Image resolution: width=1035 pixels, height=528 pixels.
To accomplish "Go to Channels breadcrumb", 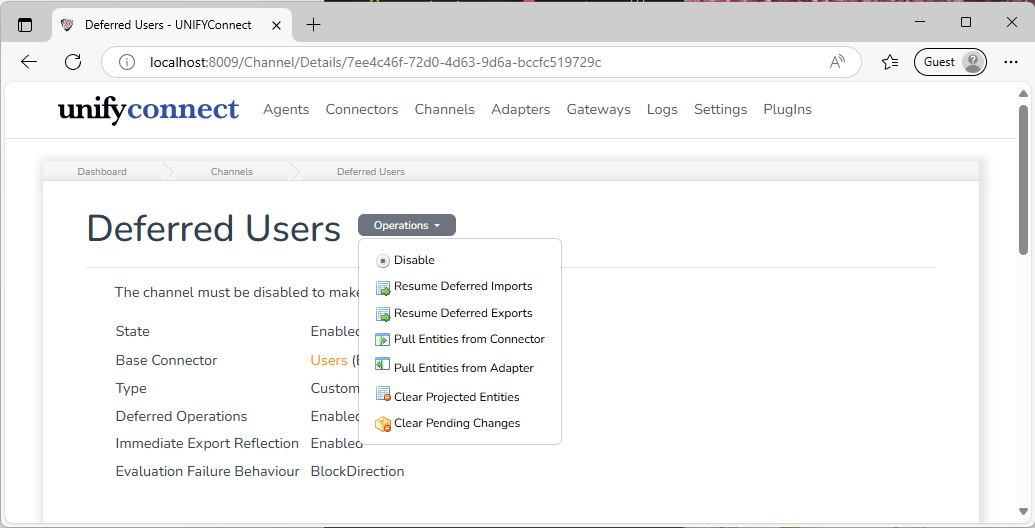I will [x=232, y=172].
